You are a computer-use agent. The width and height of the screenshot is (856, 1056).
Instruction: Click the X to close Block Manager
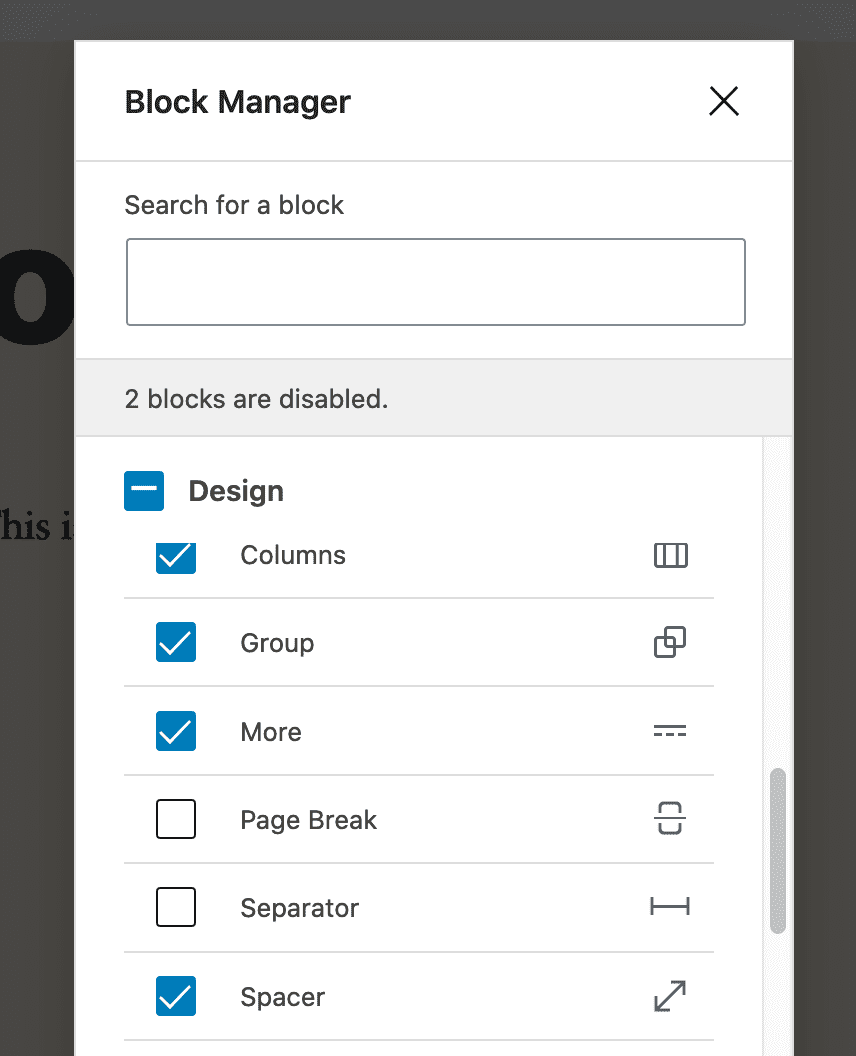(723, 101)
